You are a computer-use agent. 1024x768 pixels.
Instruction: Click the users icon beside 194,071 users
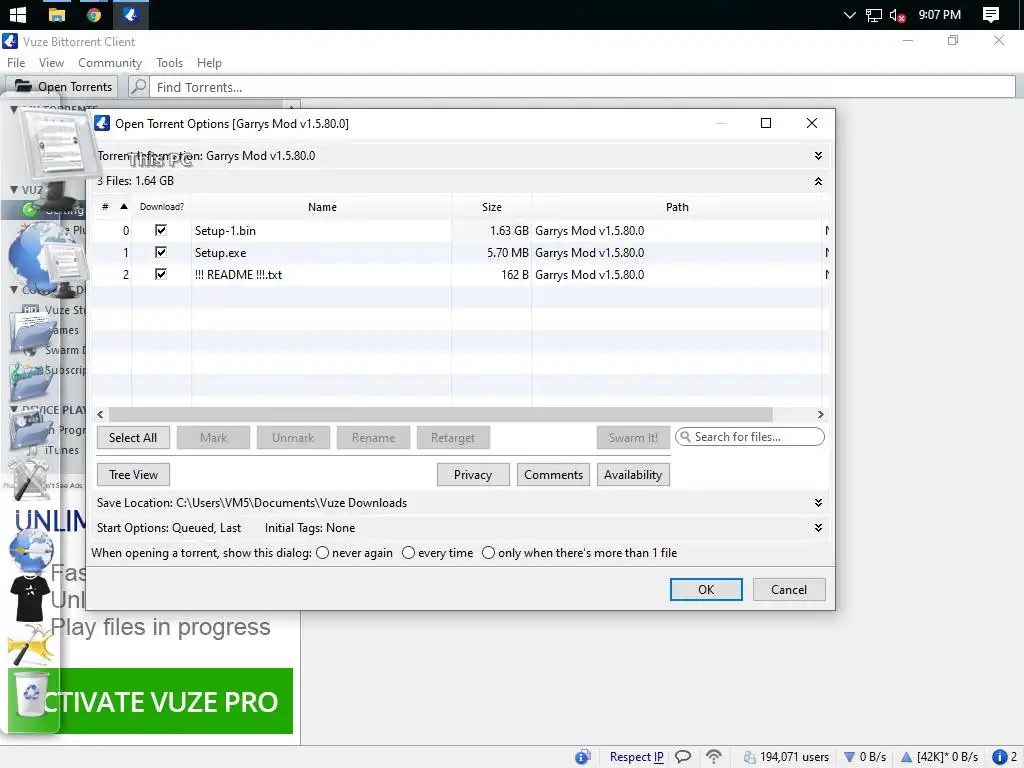tap(750, 756)
